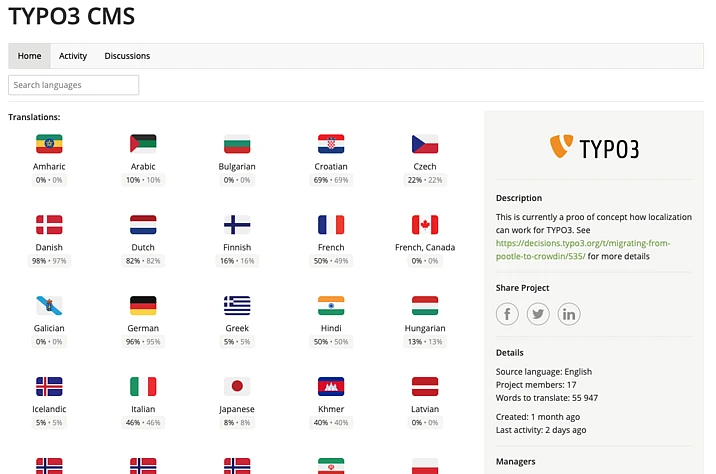Switch to the Activity tab
716x474 pixels.
73,56
